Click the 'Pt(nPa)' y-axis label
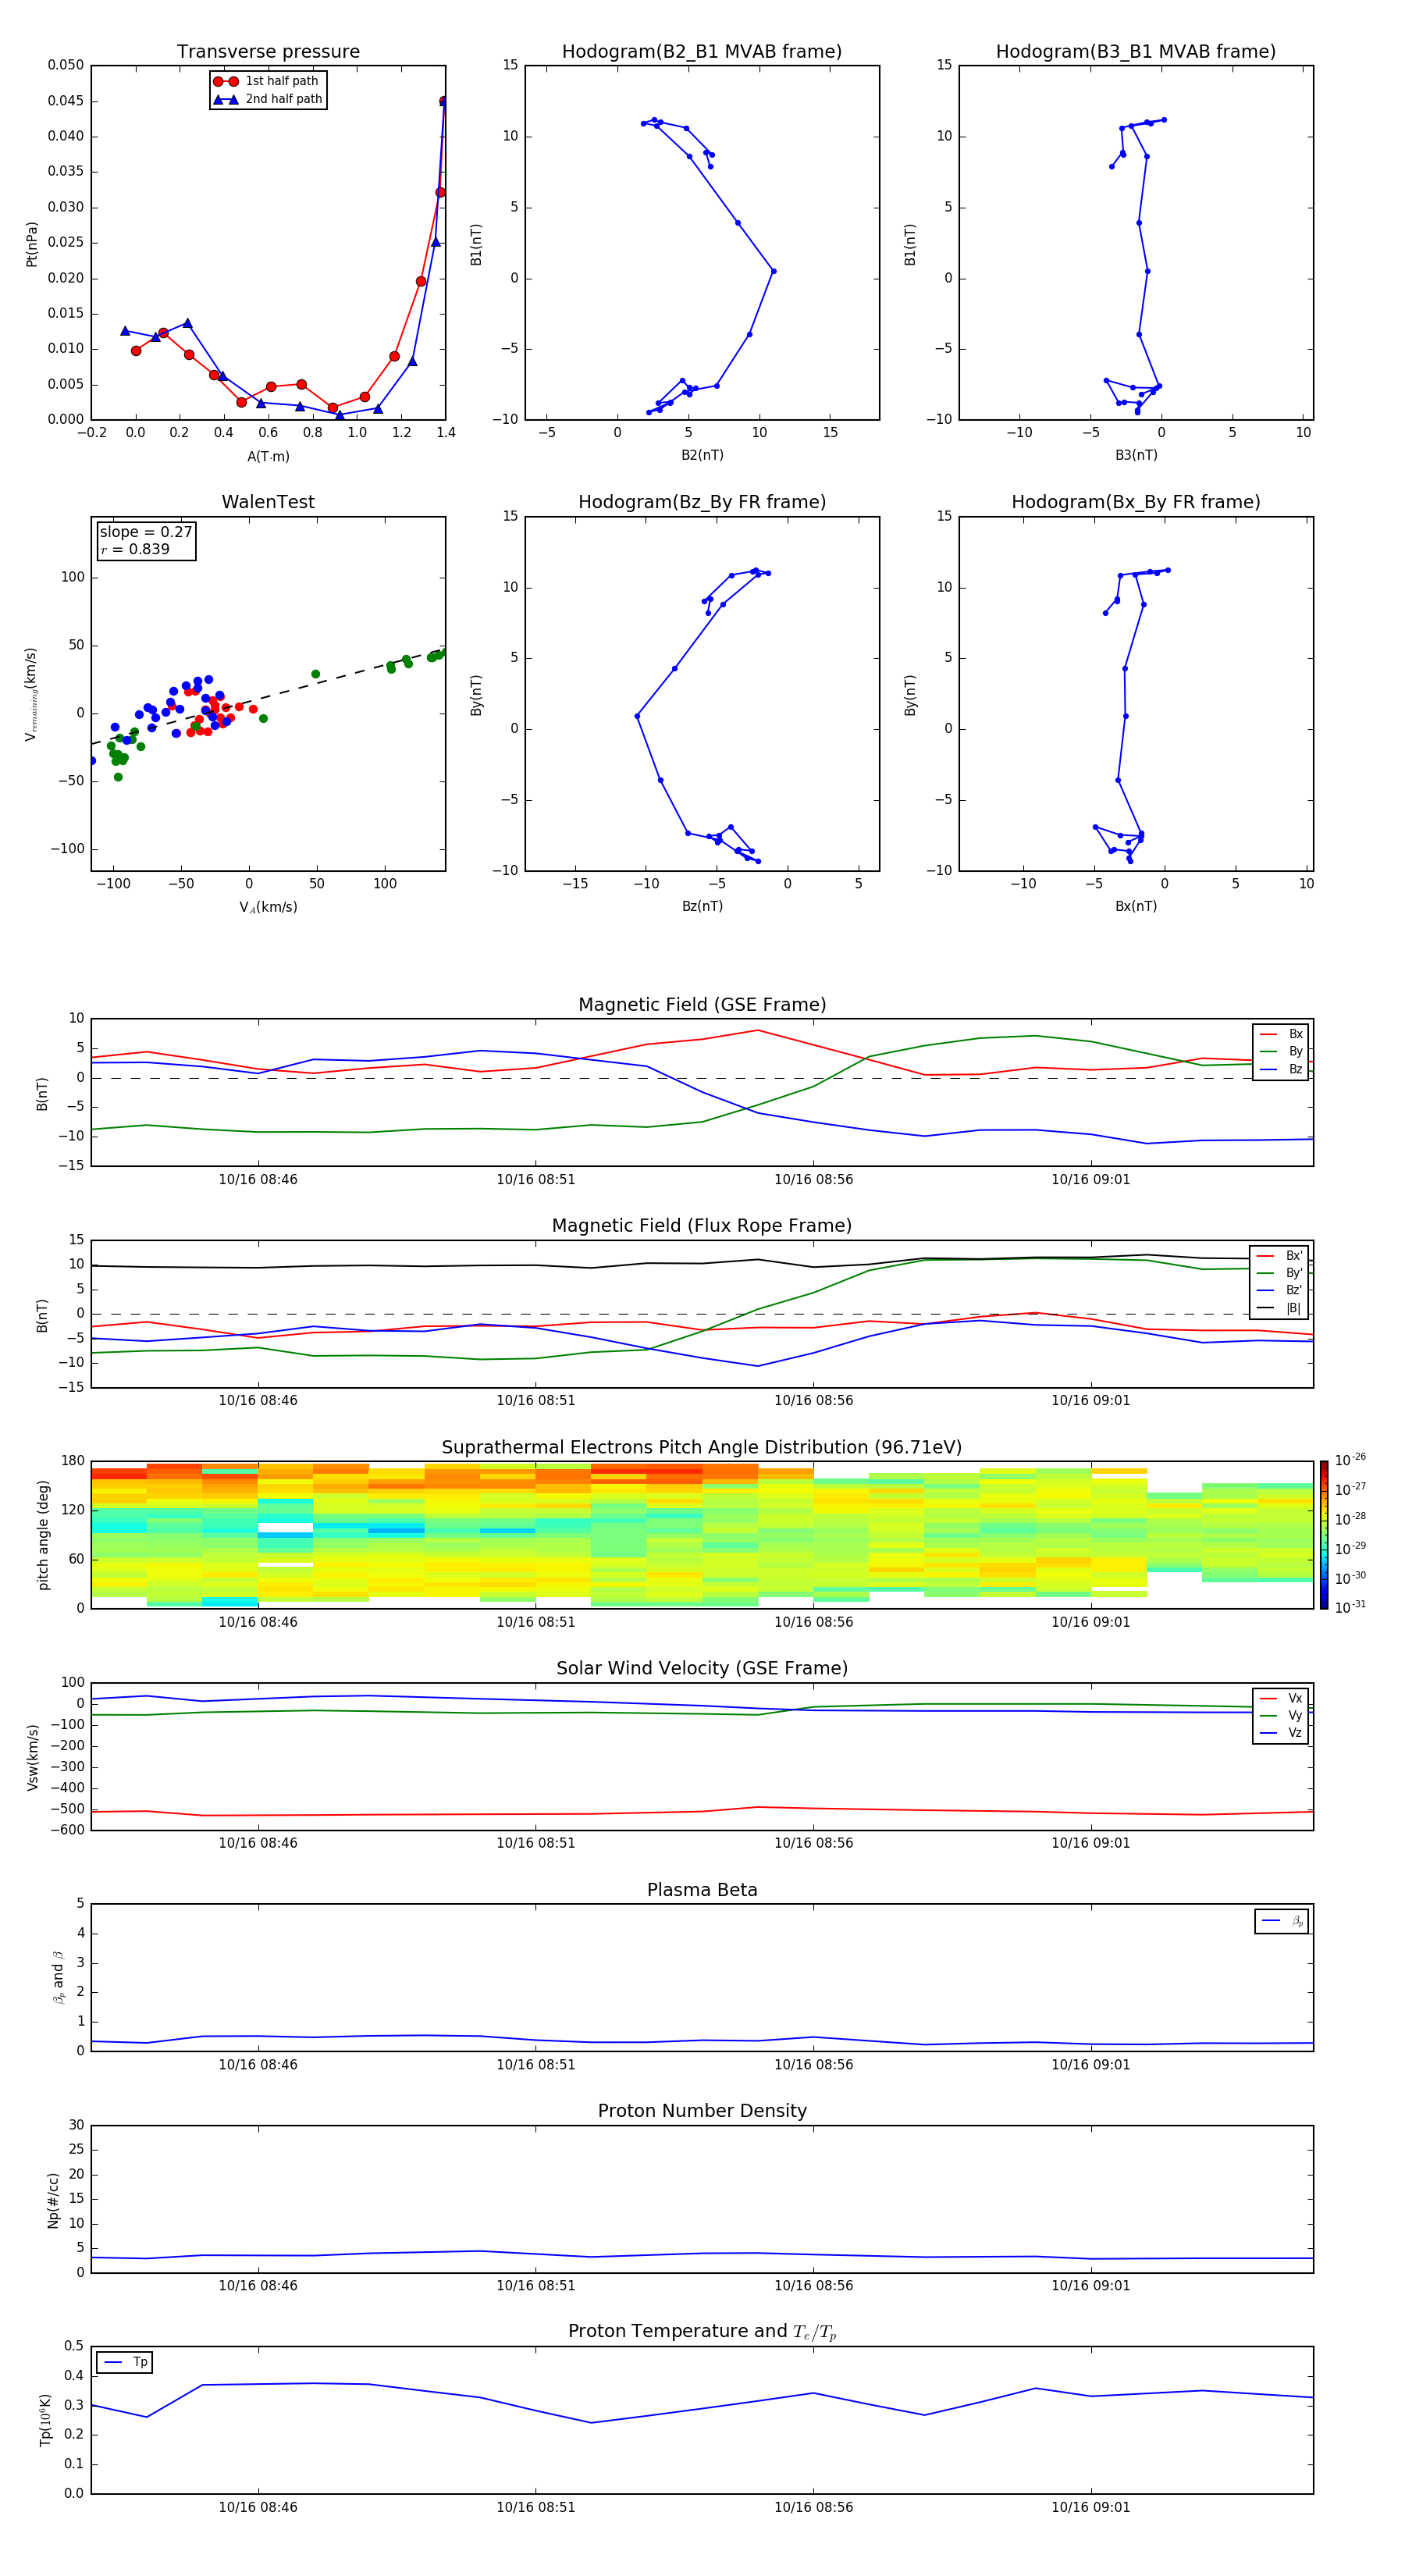Image resolution: width=1405 pixels, height=2576 pixels. point(32,244)
